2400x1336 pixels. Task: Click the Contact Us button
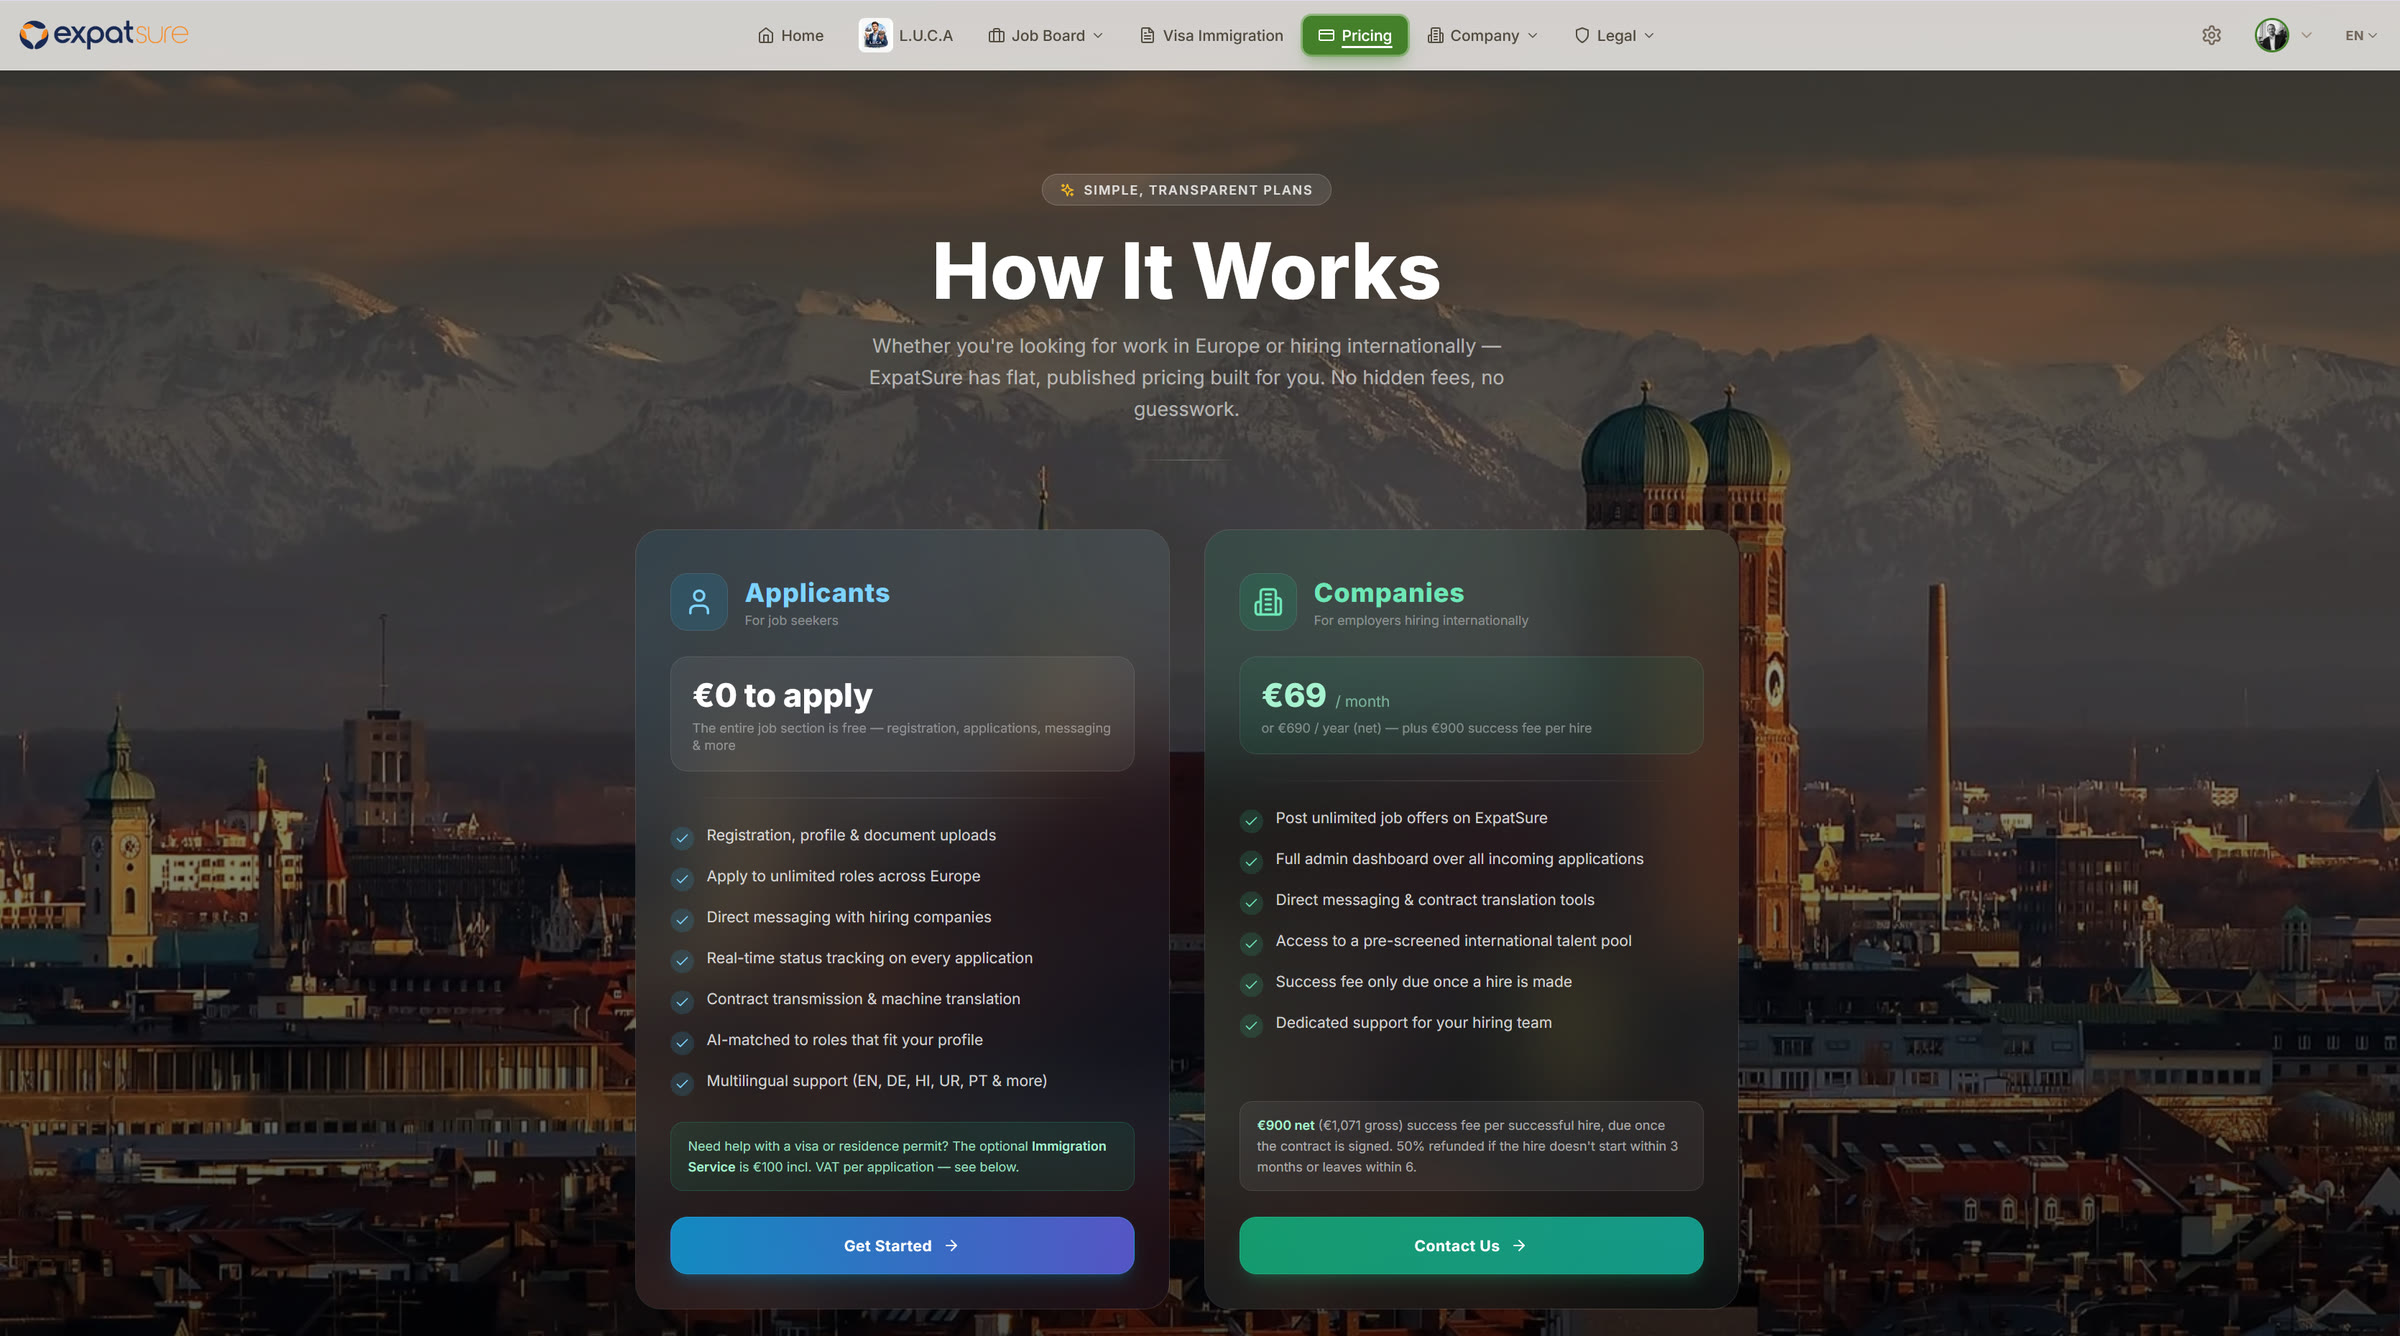point(1471,1245)
